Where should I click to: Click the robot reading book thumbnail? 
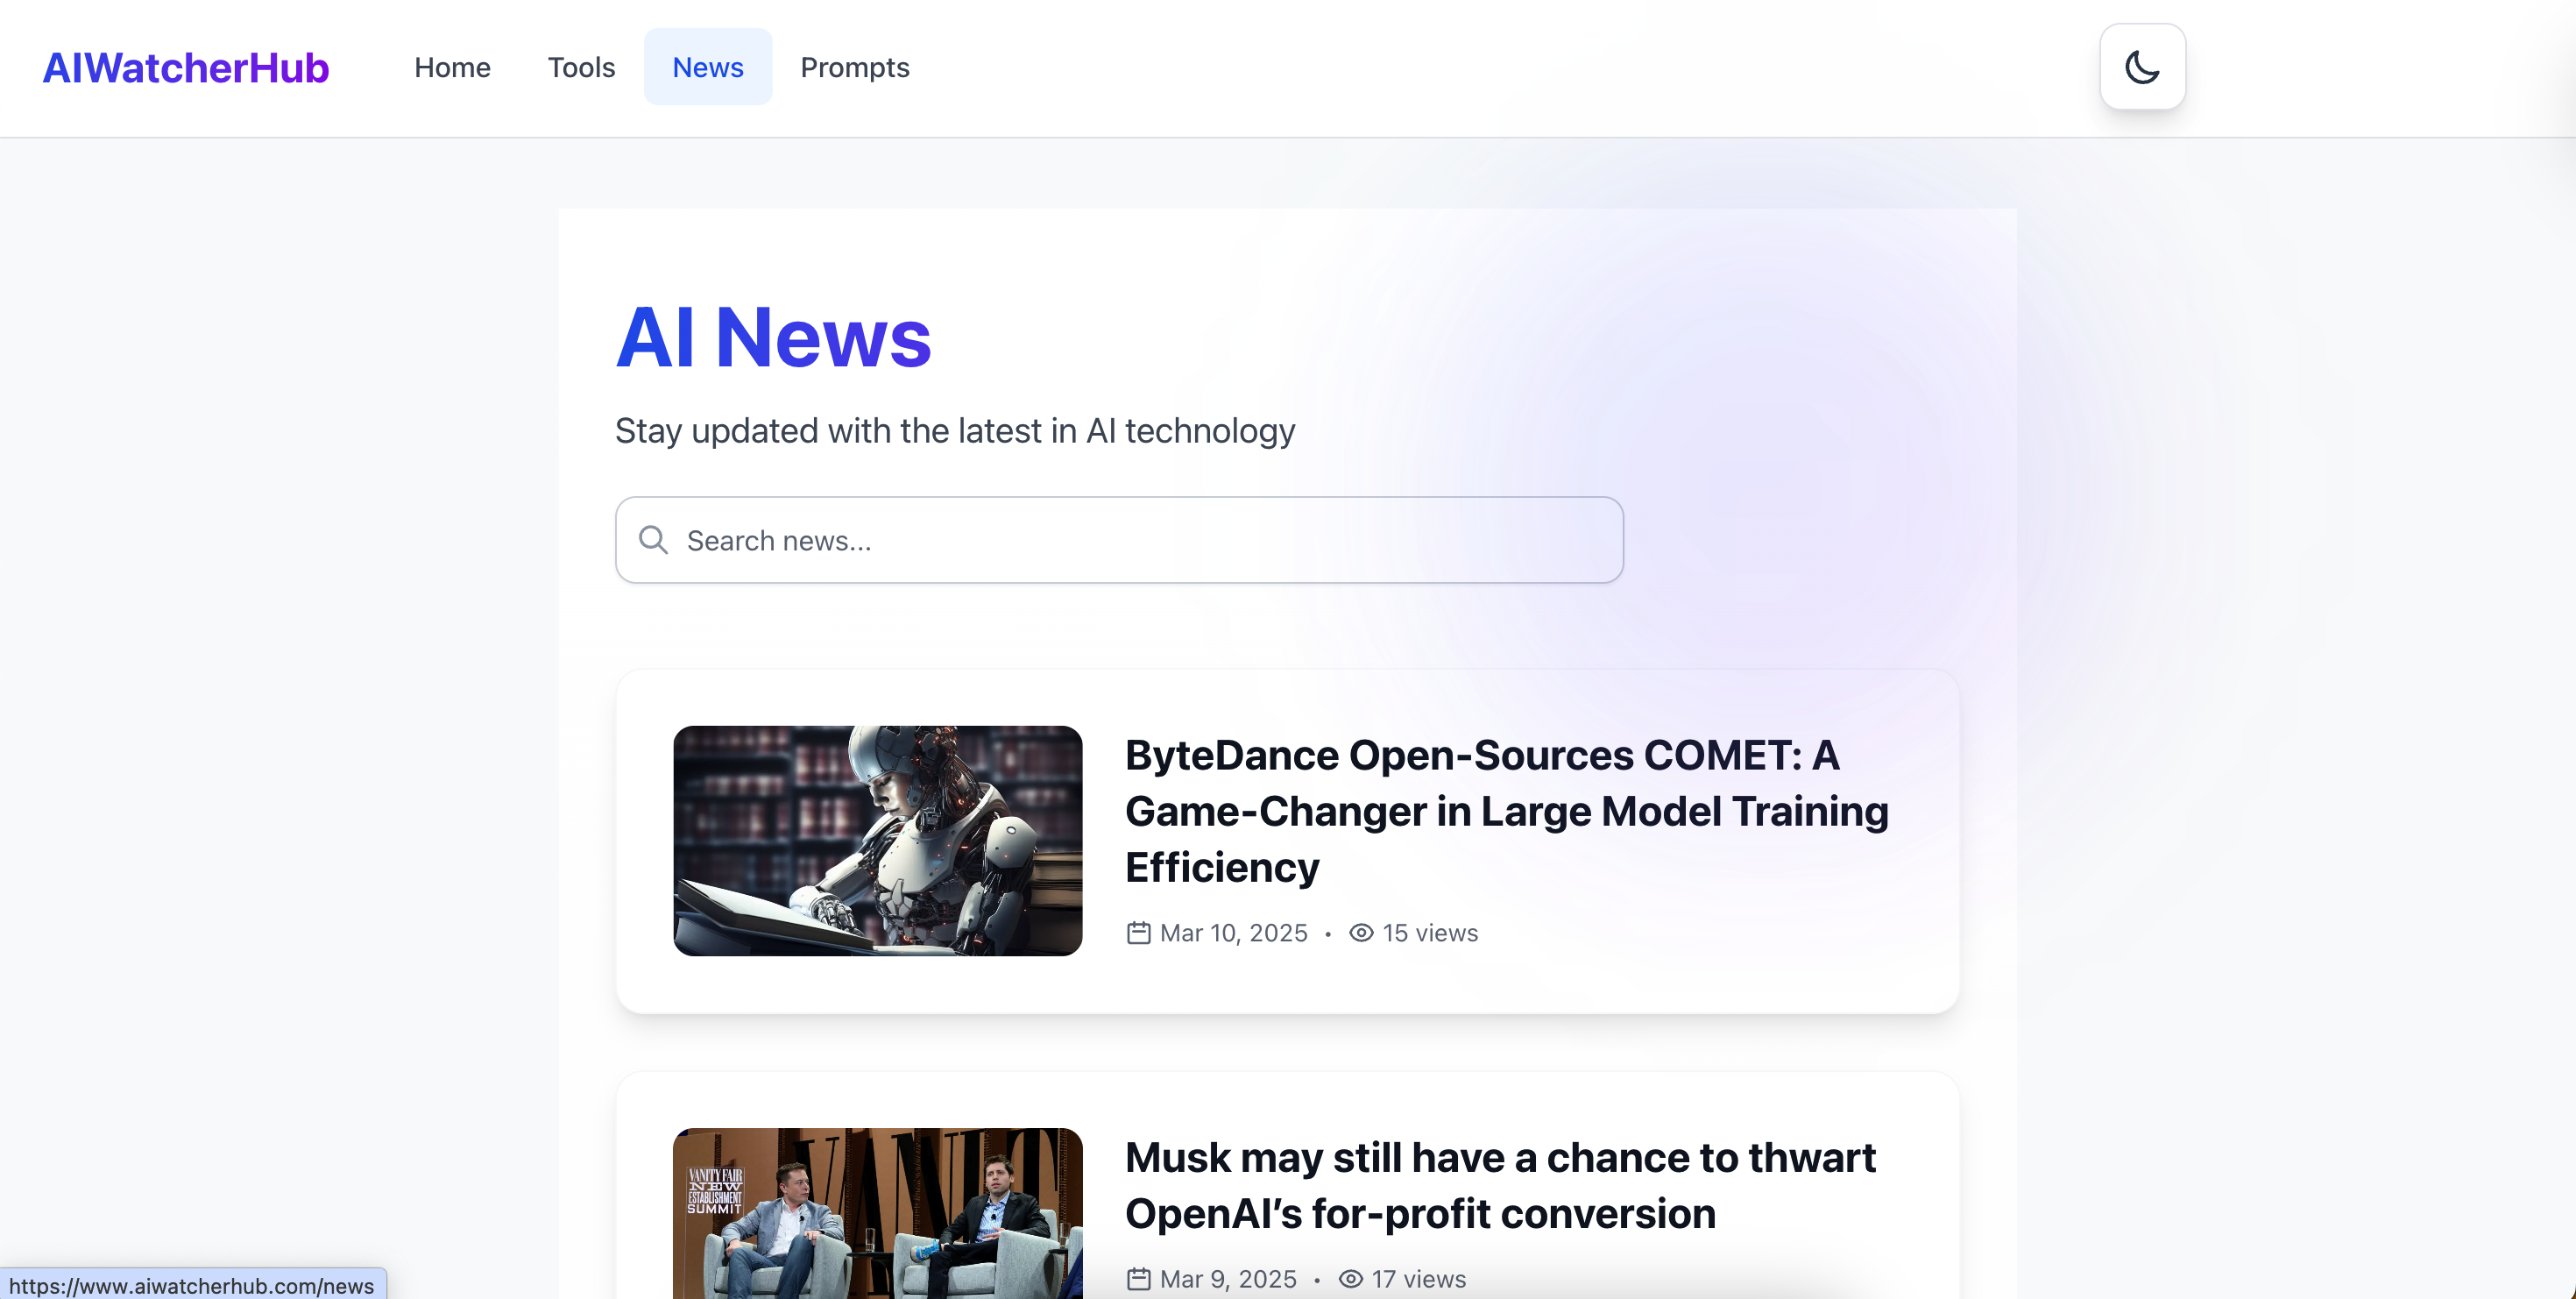[877, 841]
